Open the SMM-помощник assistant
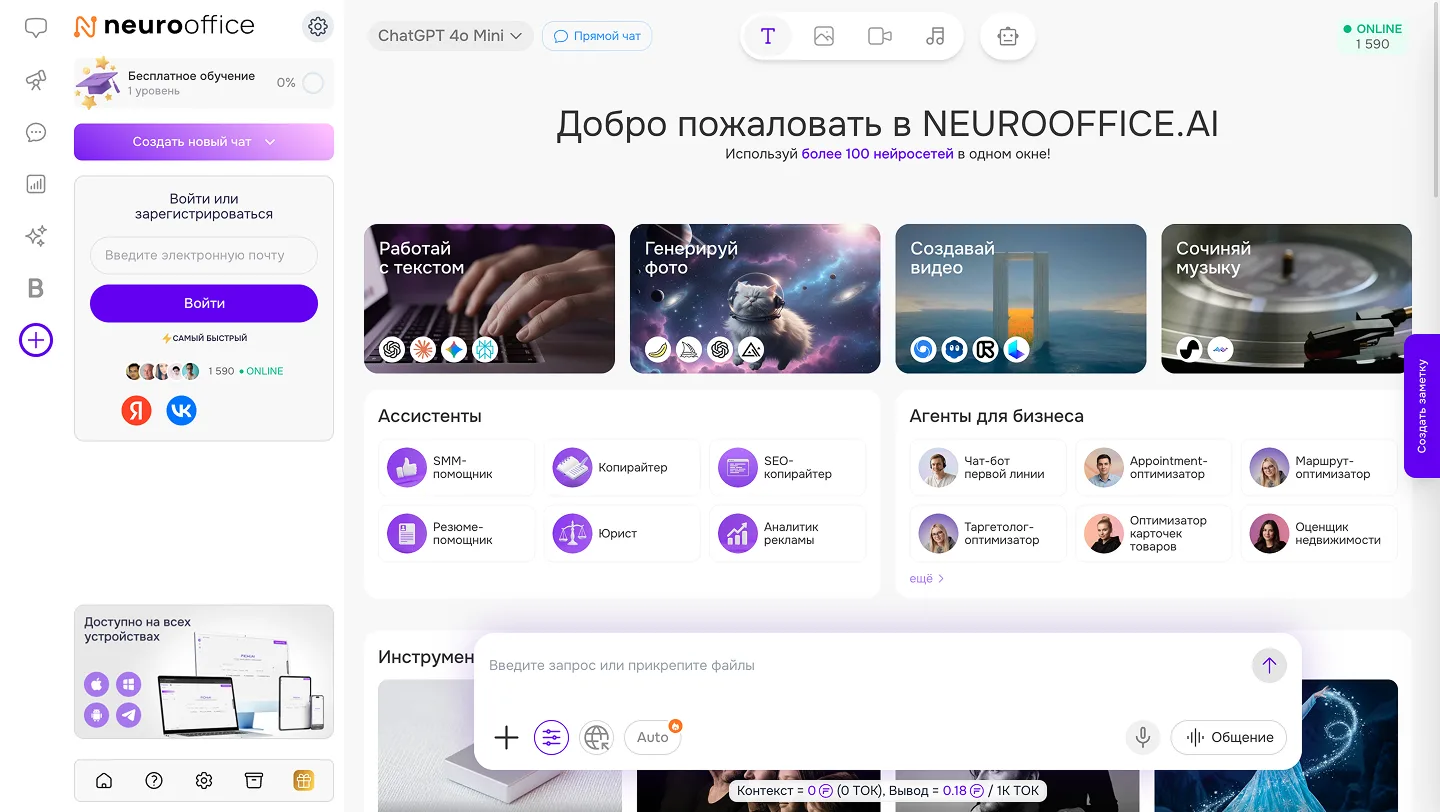 pos(457,467)
